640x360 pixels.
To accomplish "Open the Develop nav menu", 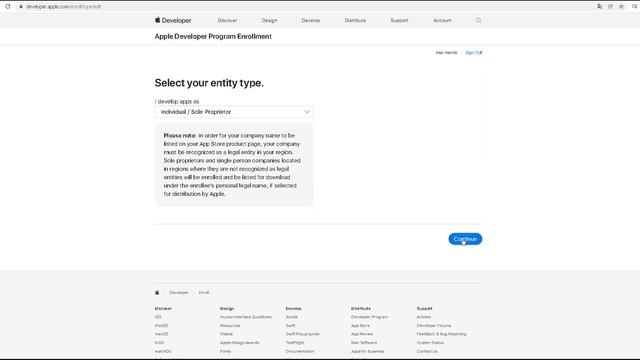I will 311,20.
